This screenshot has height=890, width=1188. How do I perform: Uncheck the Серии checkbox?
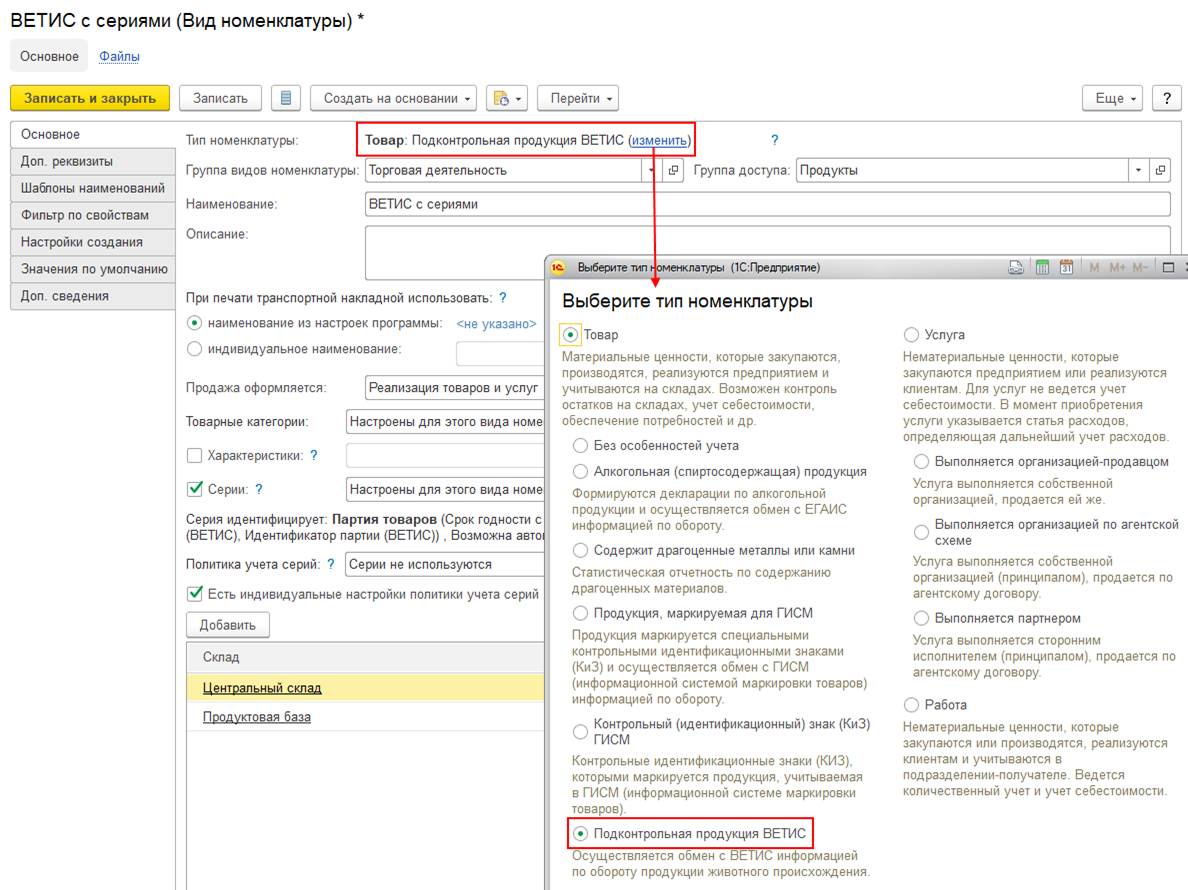[195, 489]
